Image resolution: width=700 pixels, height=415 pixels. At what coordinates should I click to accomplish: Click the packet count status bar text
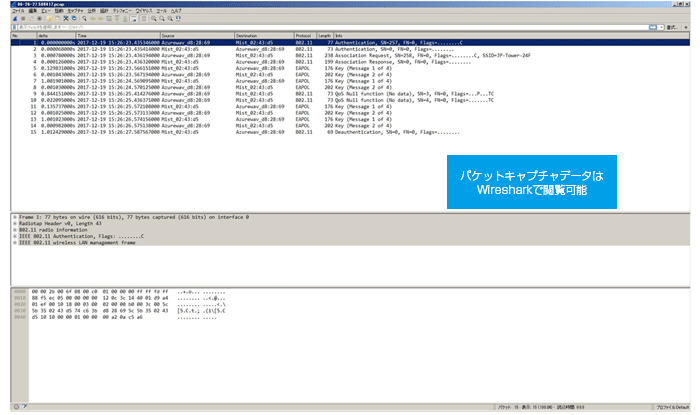coord(541,407)
